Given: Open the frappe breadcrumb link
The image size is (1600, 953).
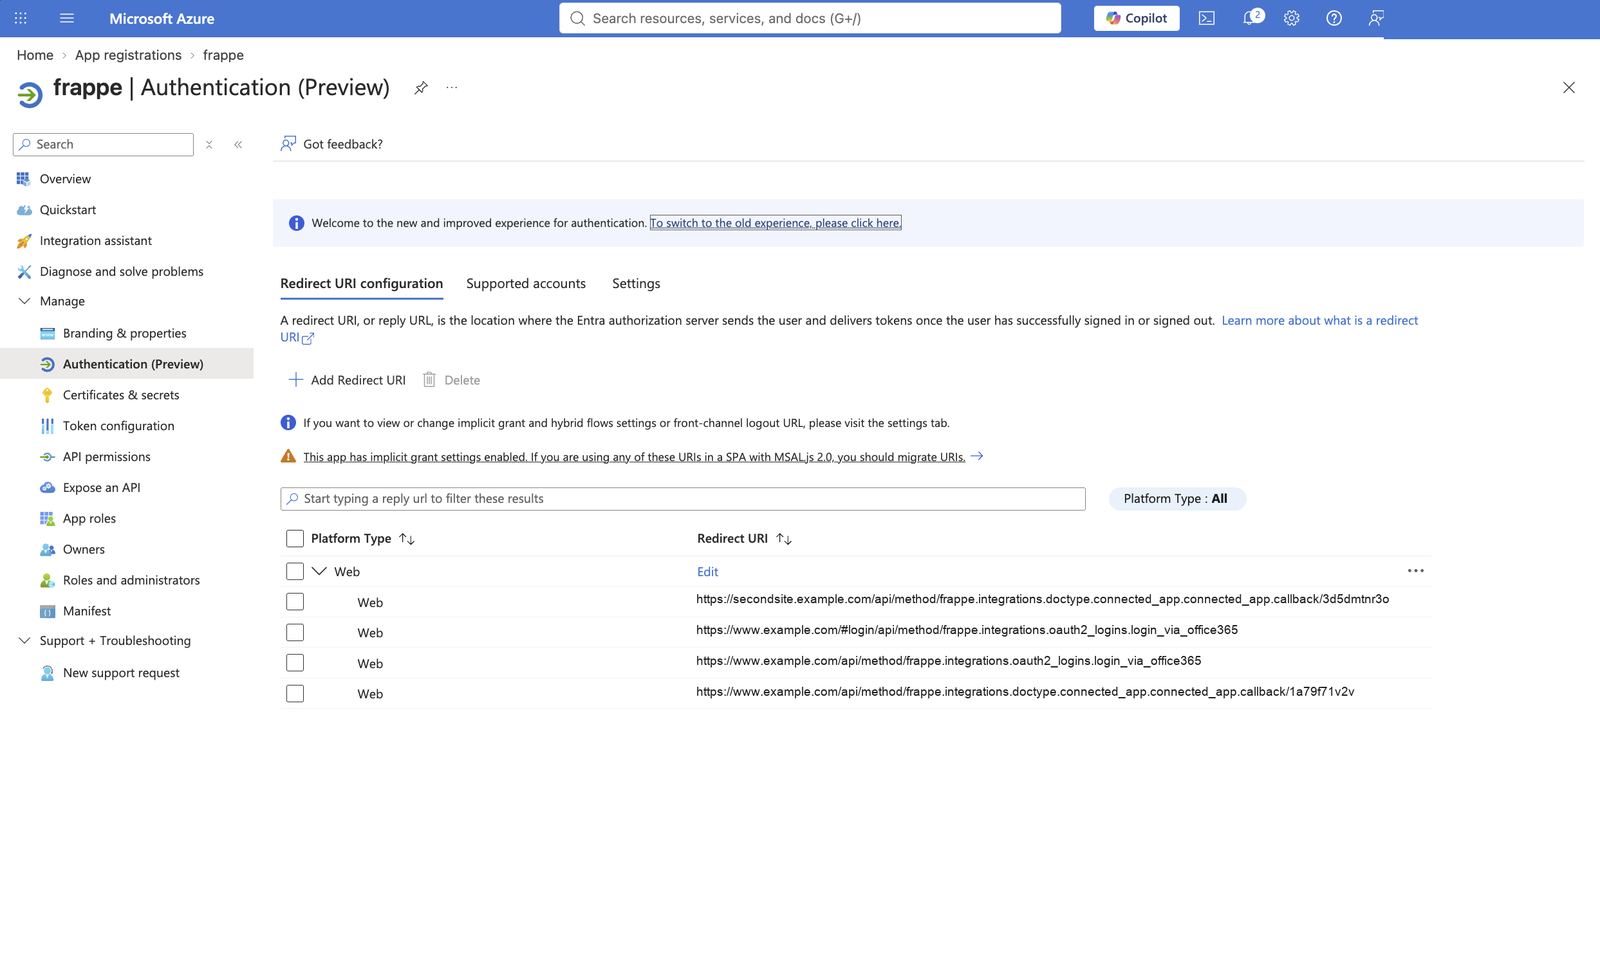Looking at the screenshot, I should pyautogui.click(x=223, y=55).
